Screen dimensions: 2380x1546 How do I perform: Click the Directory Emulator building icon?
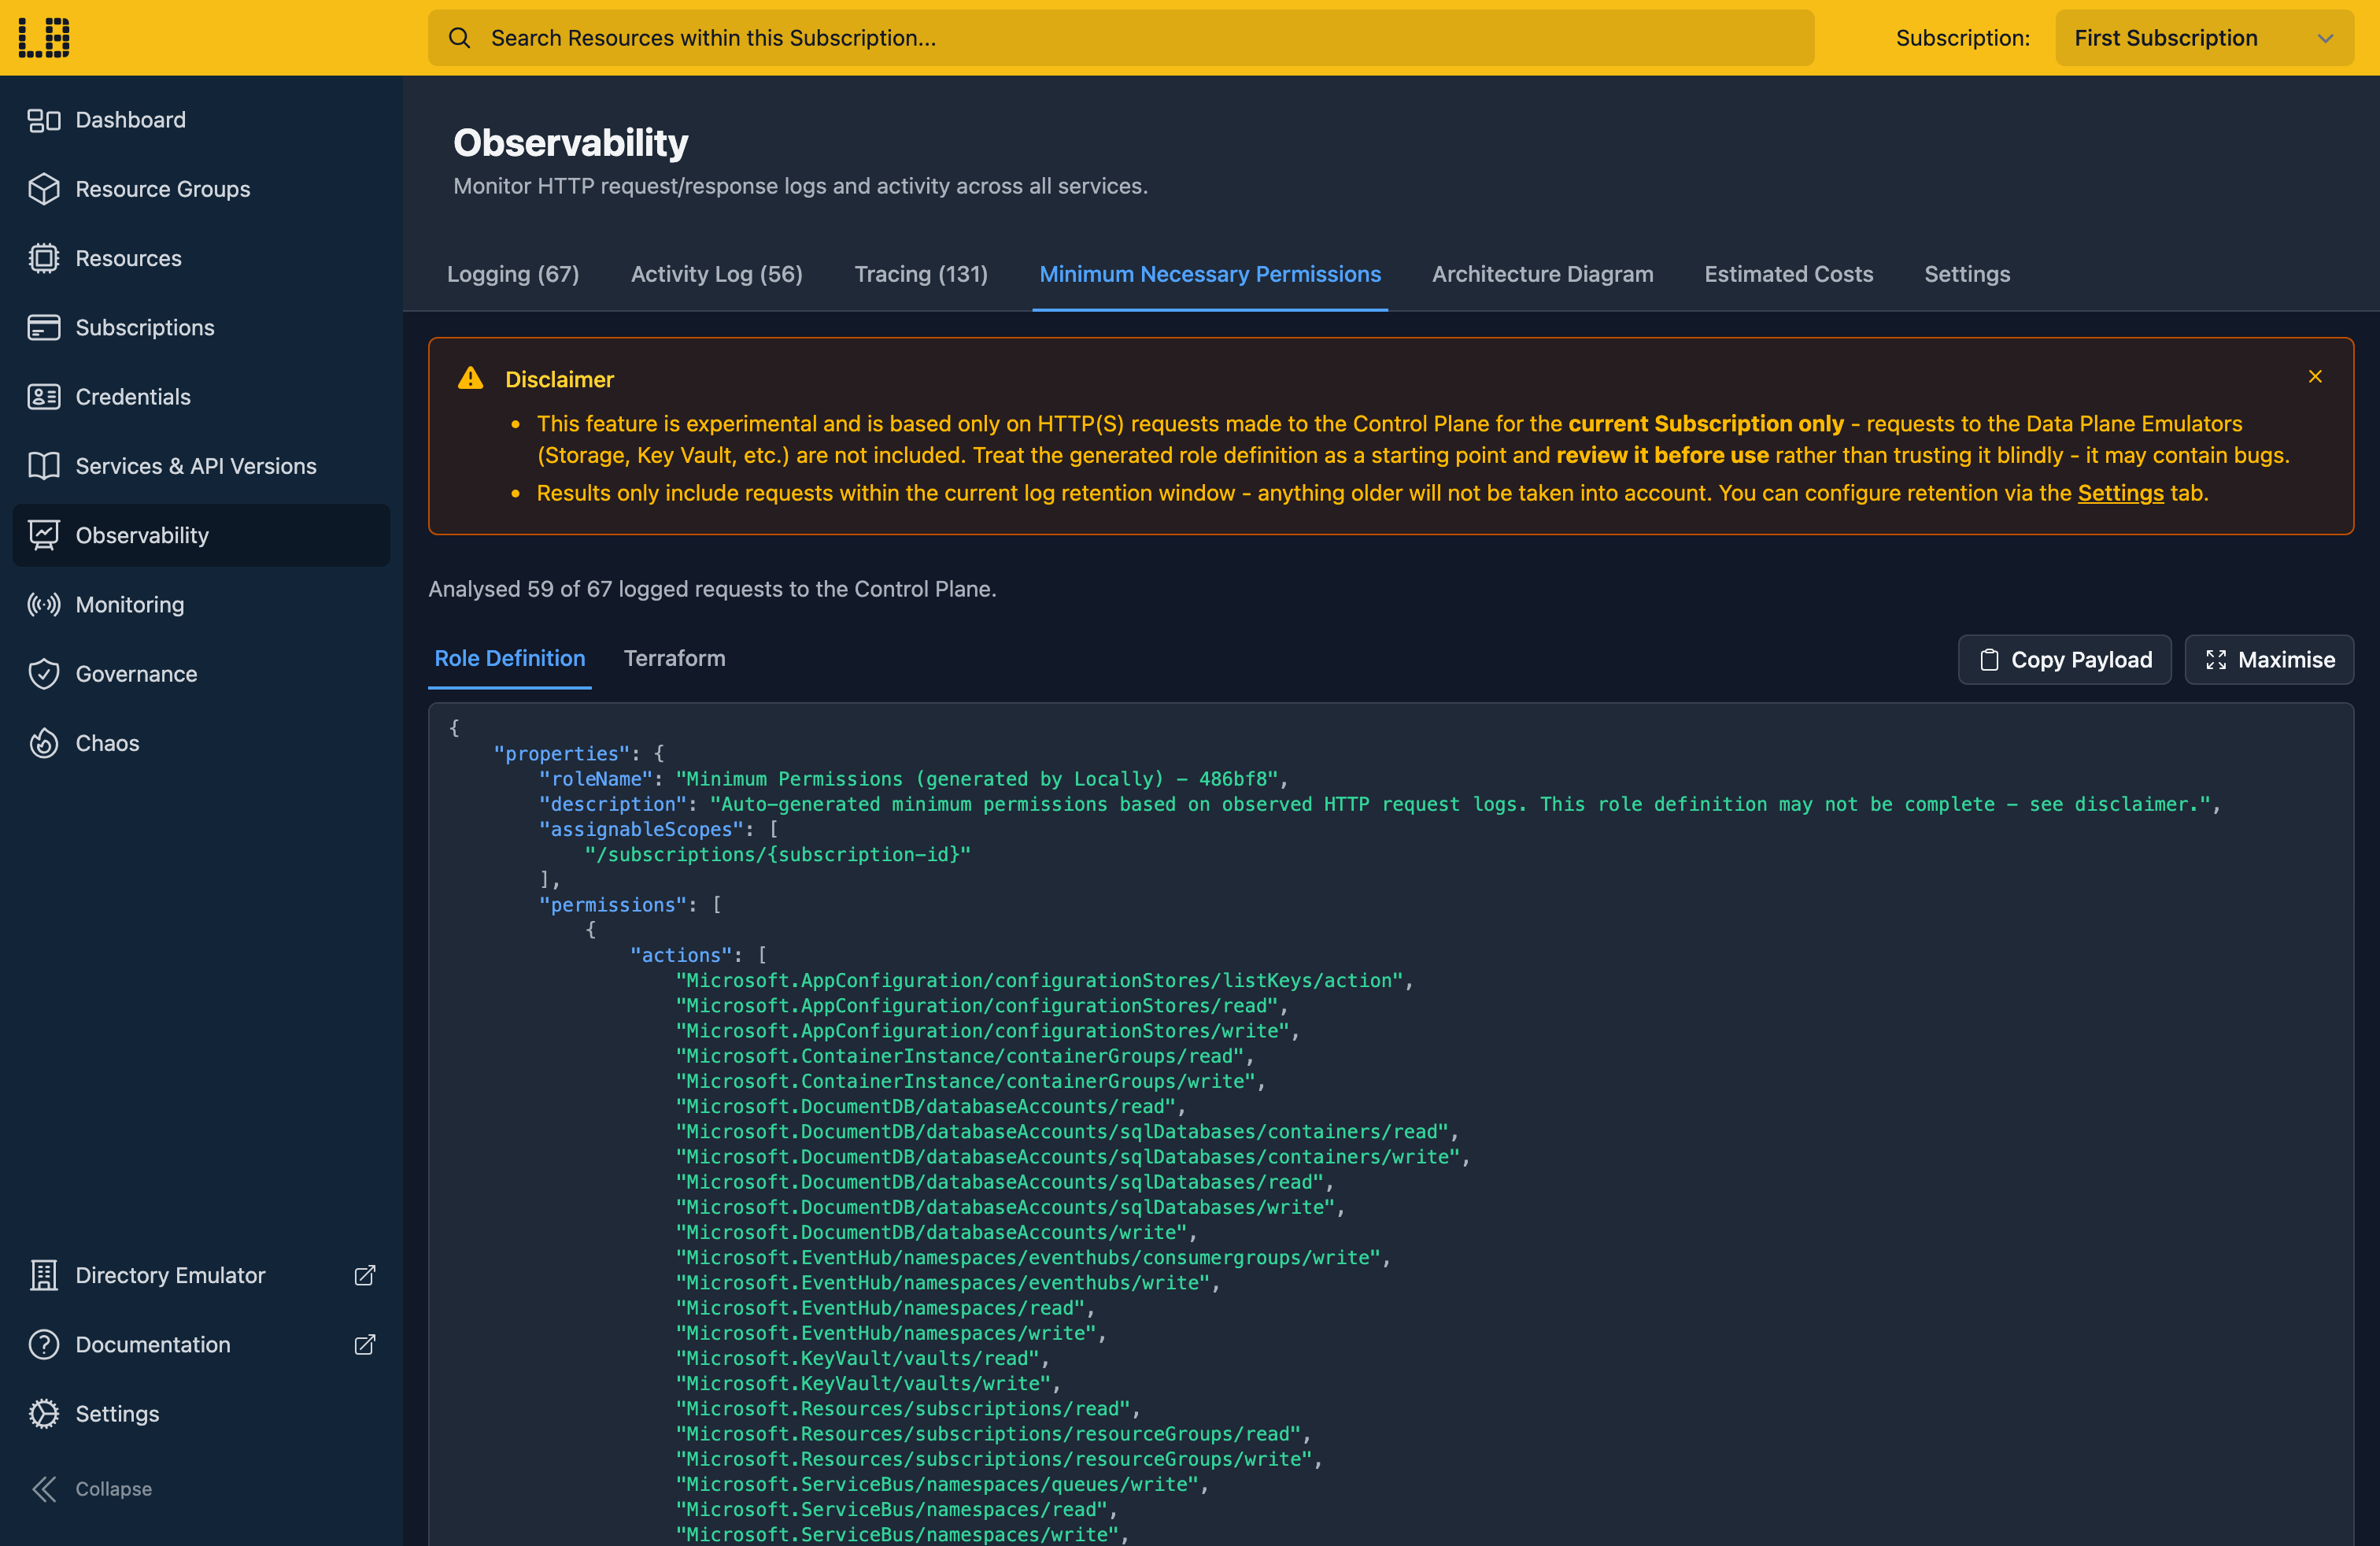44,1275
